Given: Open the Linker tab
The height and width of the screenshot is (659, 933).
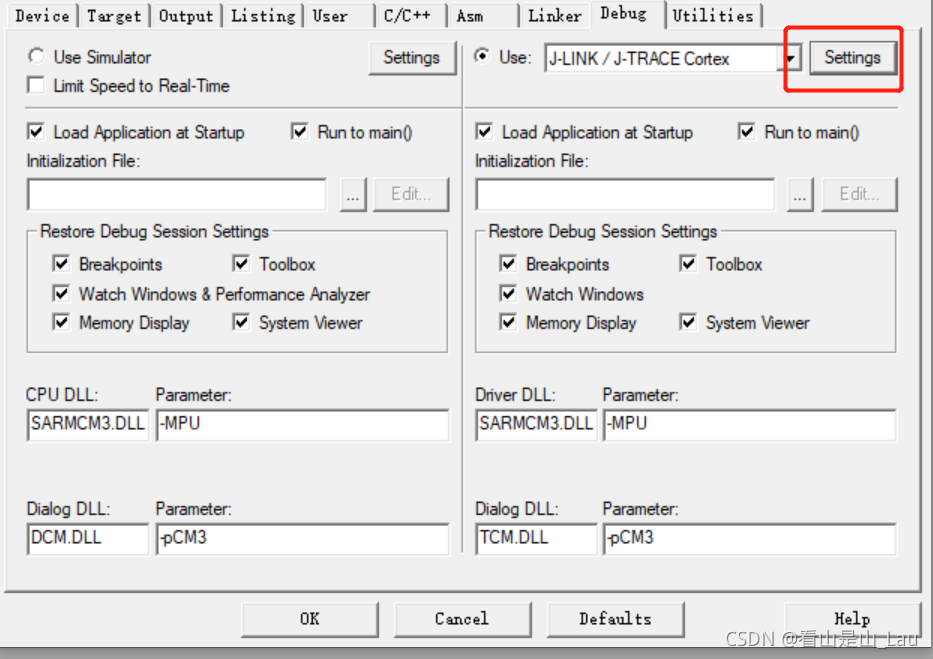Looking at the screenshot, I should pos(555,16).
